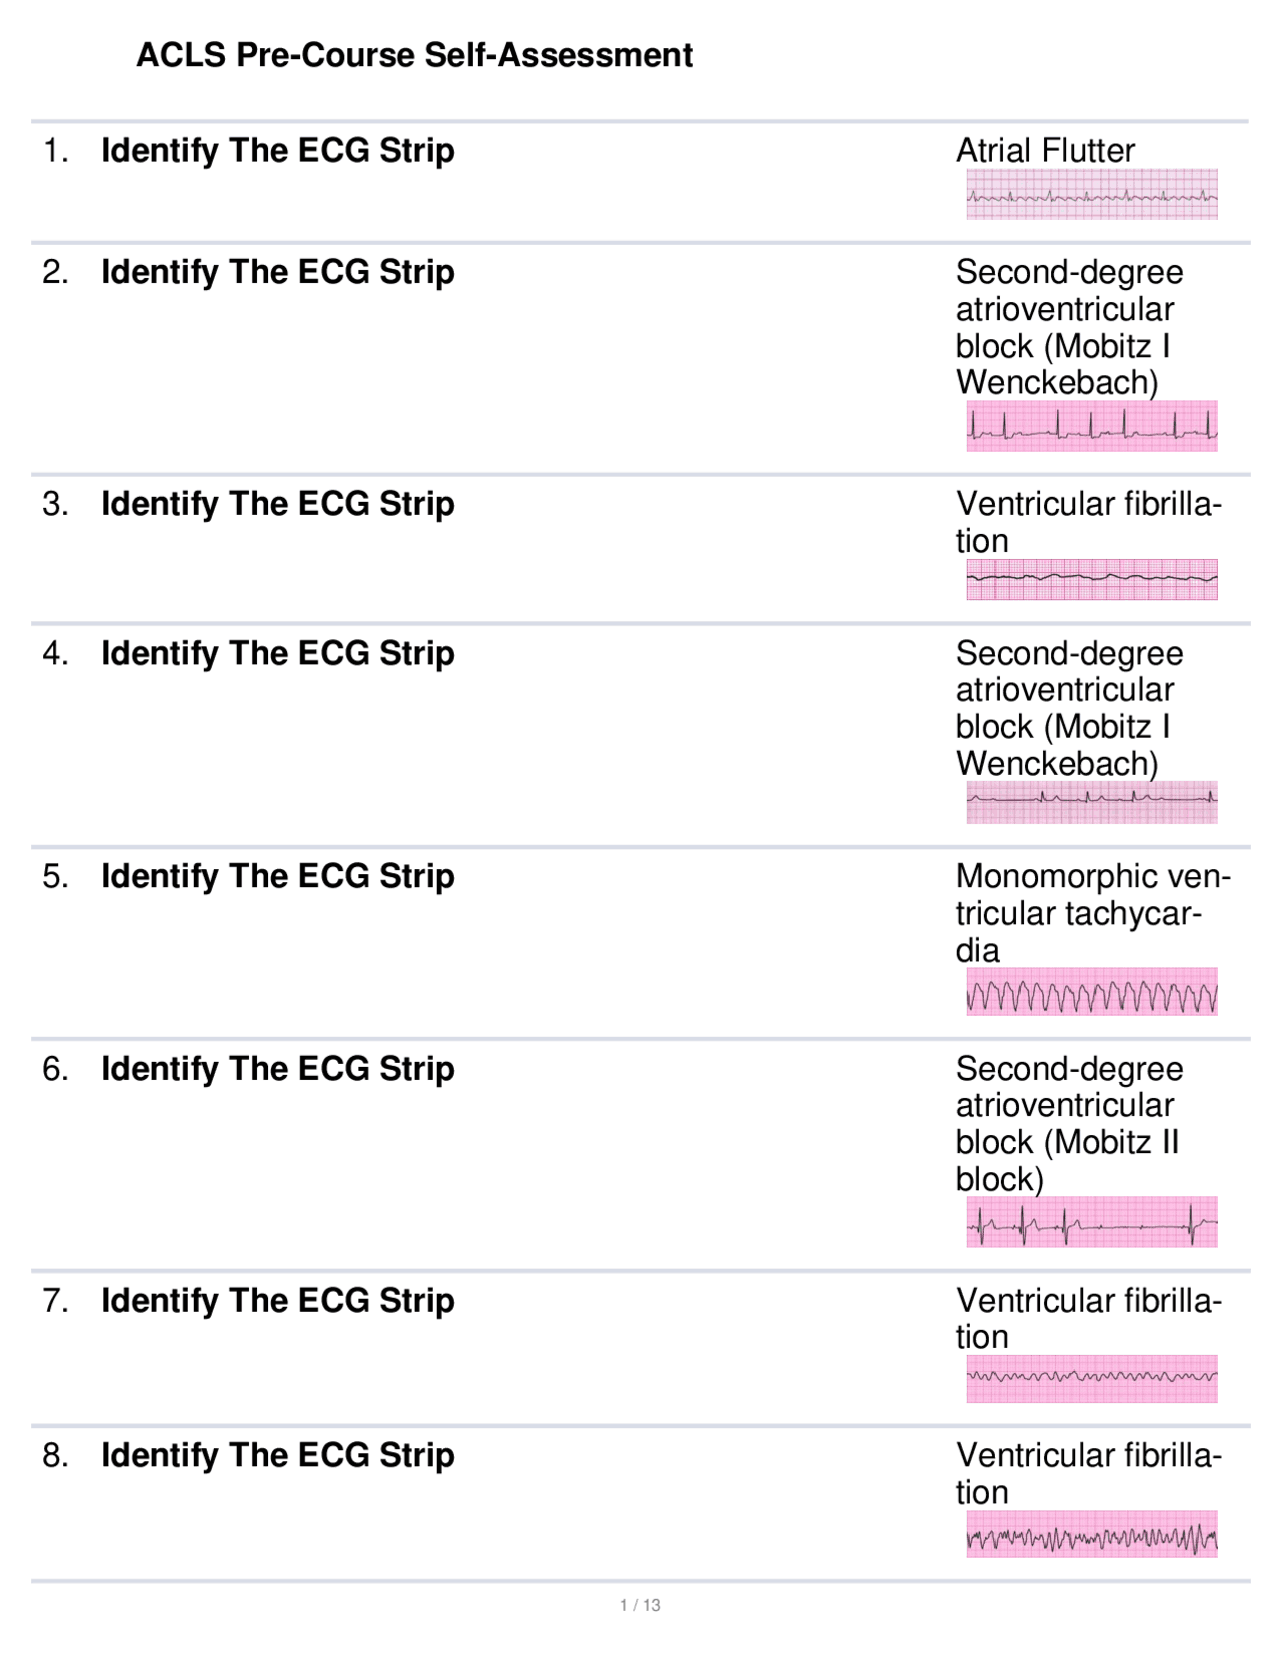Click the question 1 Identify The ECG Strip heading
The image size is (1280, 1656).
click(x=277, y=151)
